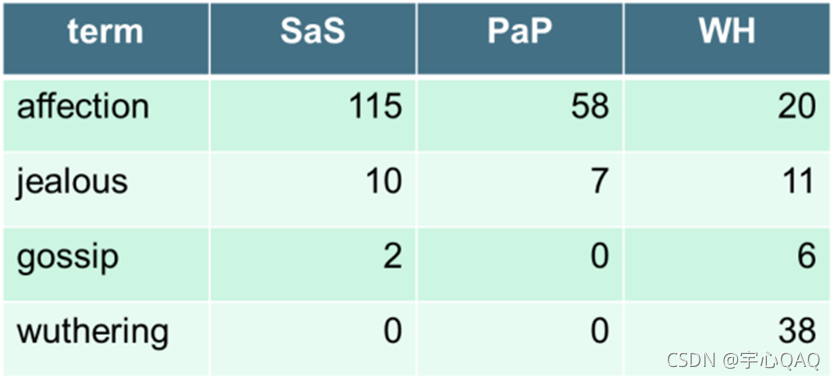This screenshot has height=381, width=835.
Task: Select the PaP column header
Action: [x=520, y=38]
